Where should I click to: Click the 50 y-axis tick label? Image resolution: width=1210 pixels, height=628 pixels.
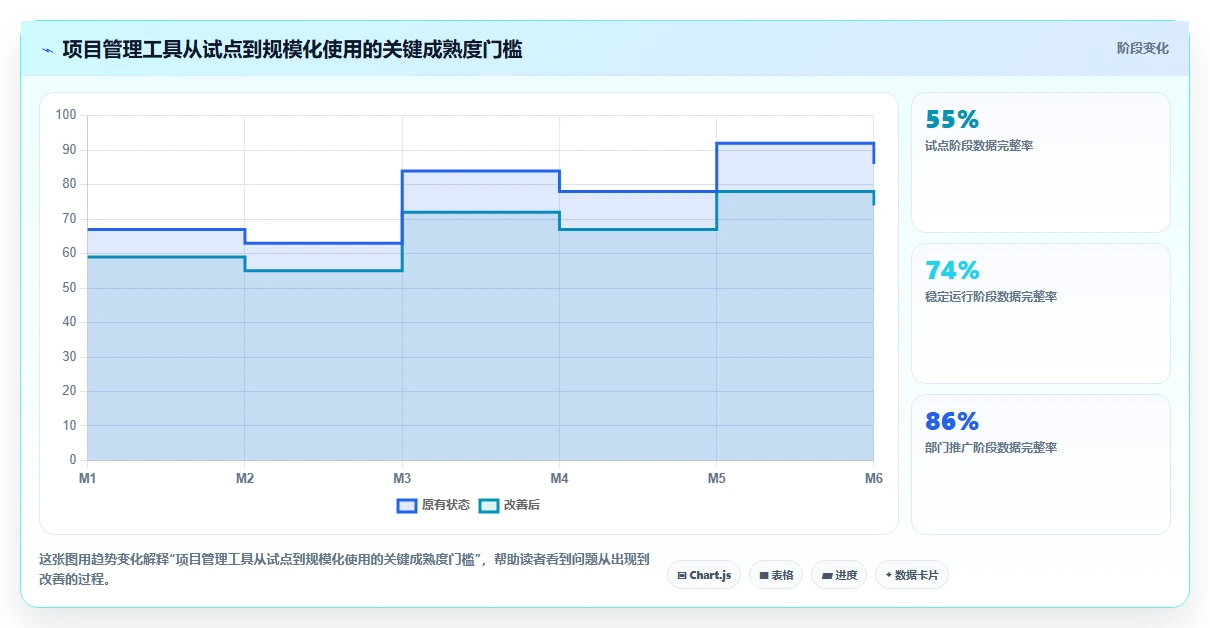point(69,288)
